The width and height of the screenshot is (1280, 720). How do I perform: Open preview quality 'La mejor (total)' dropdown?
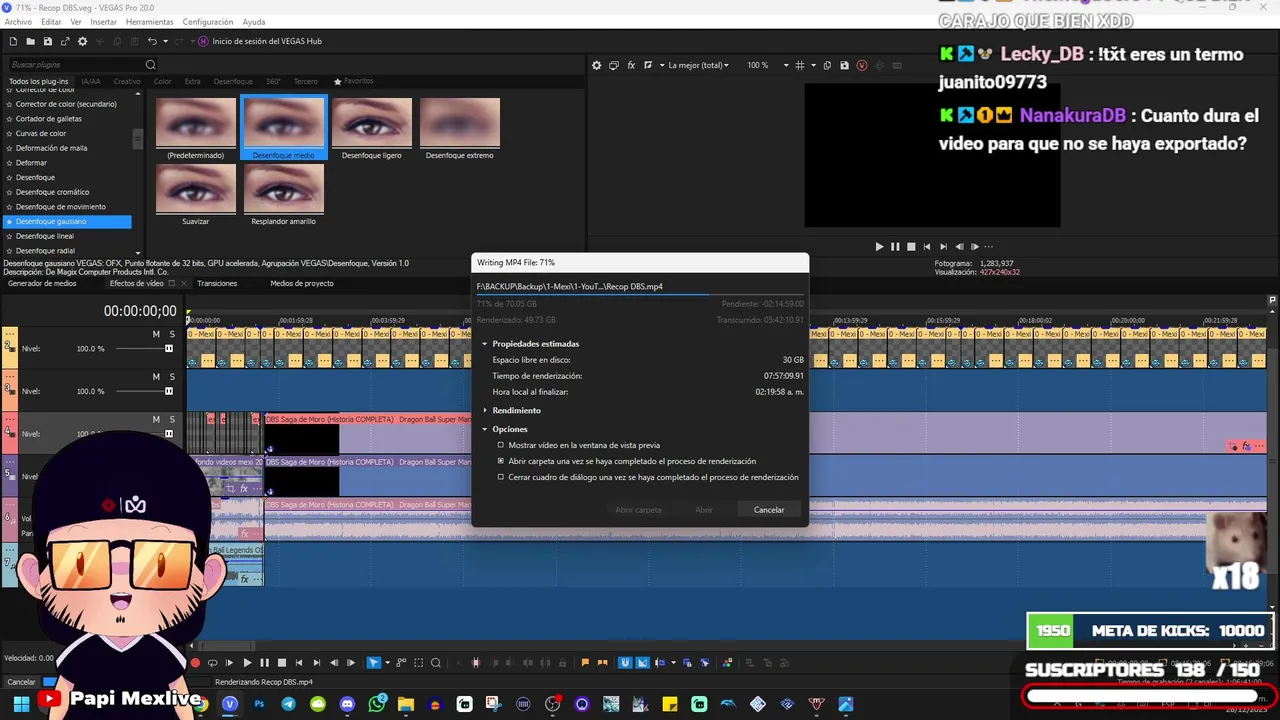697,65
